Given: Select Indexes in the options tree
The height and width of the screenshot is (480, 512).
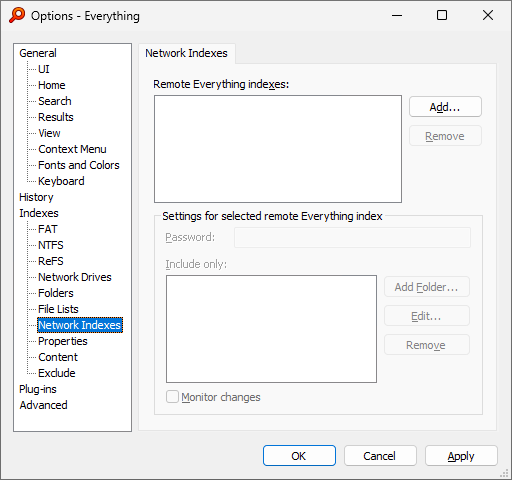Looking at the screenshot, I should tap(39, 213).
